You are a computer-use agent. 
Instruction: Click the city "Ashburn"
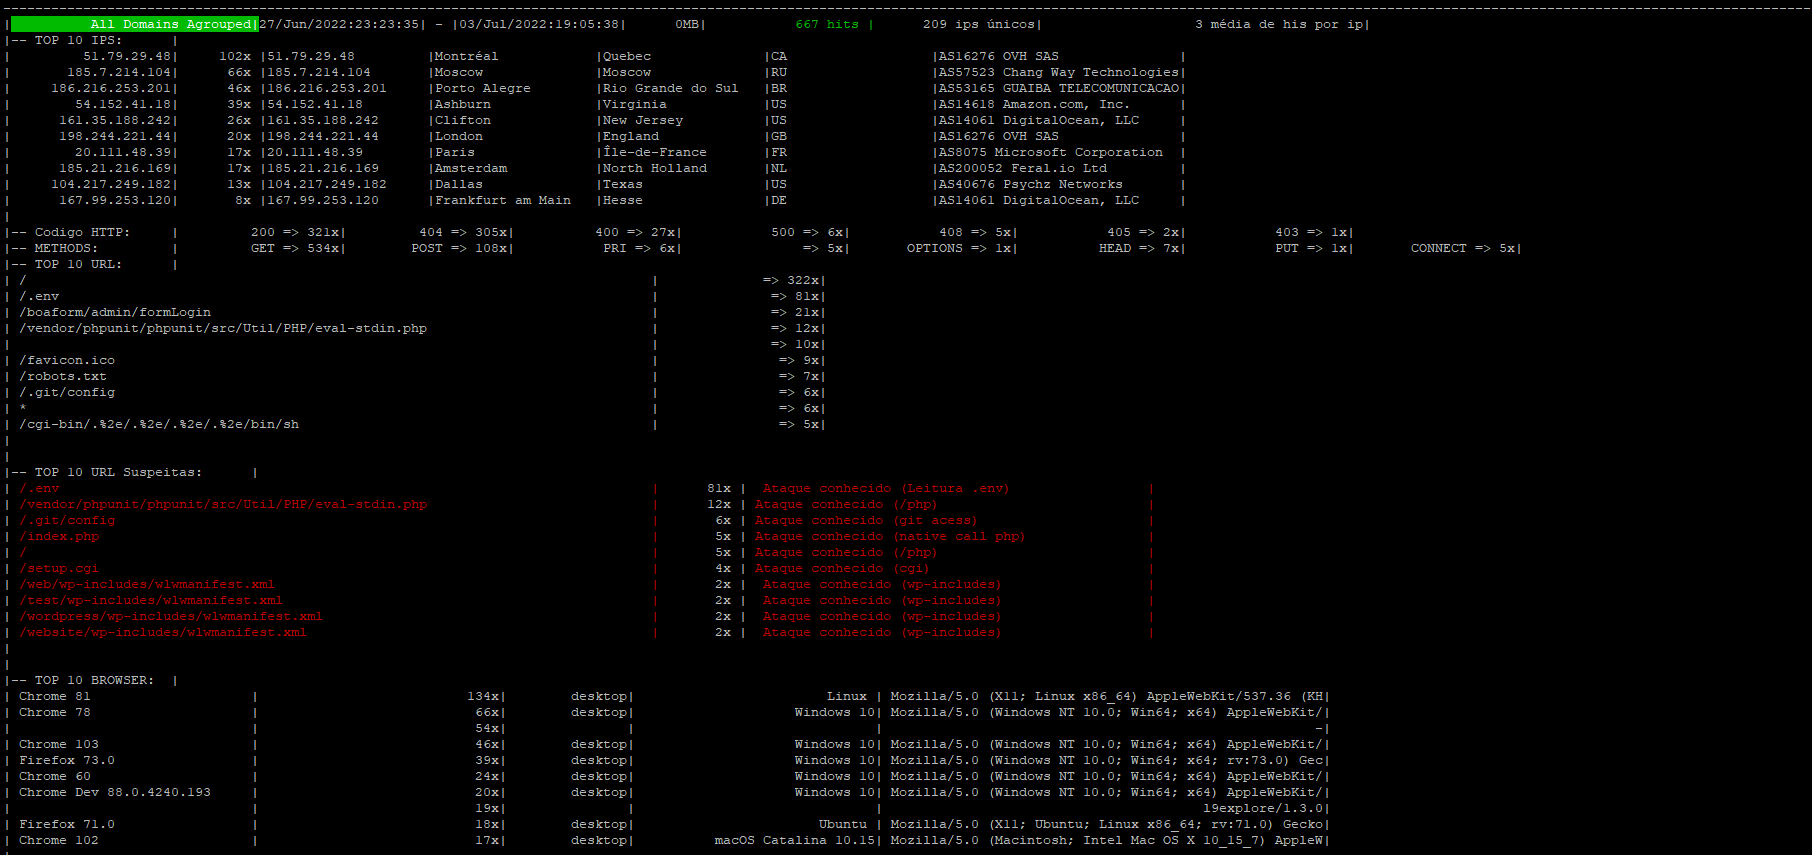463,104
